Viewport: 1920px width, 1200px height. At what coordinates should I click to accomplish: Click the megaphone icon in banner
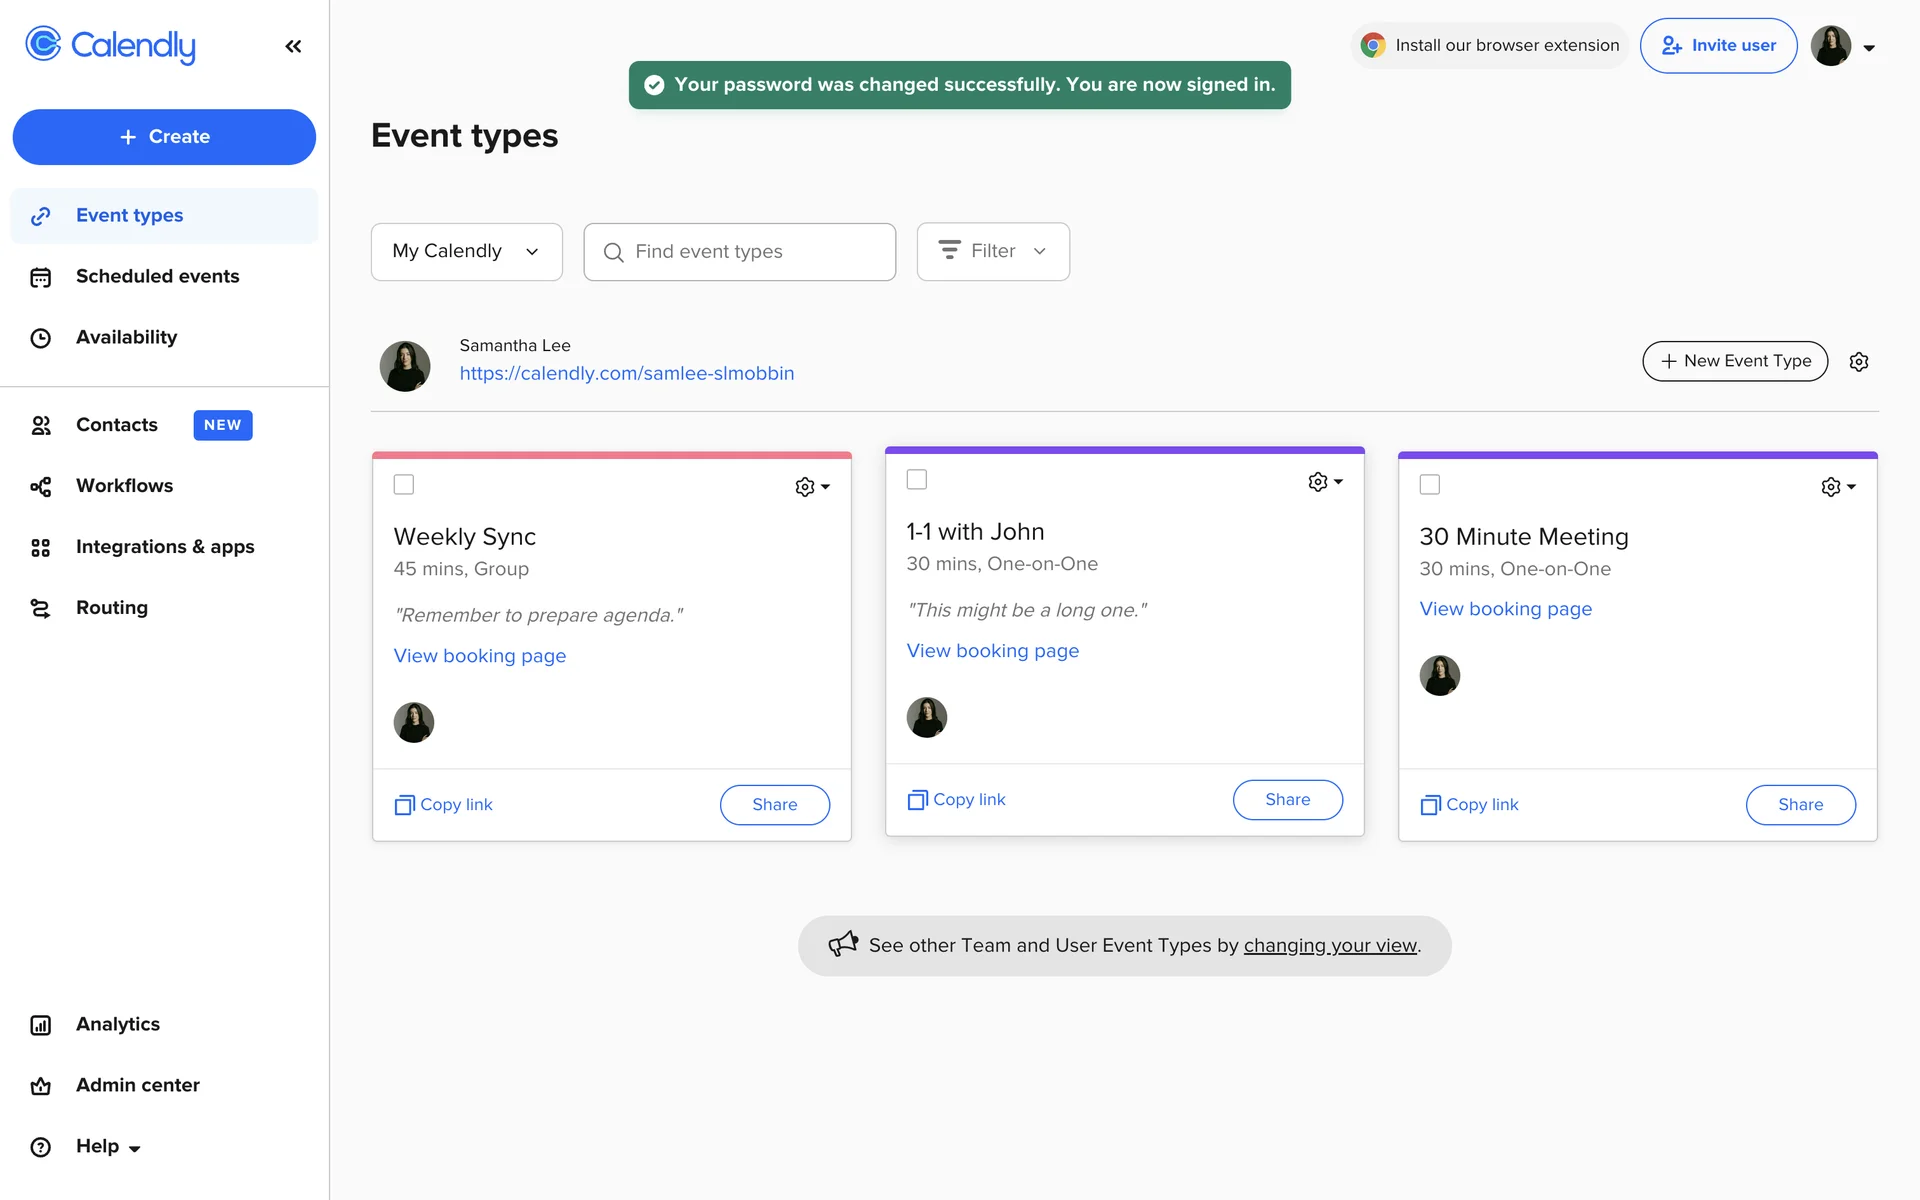(x=843, y=944)
